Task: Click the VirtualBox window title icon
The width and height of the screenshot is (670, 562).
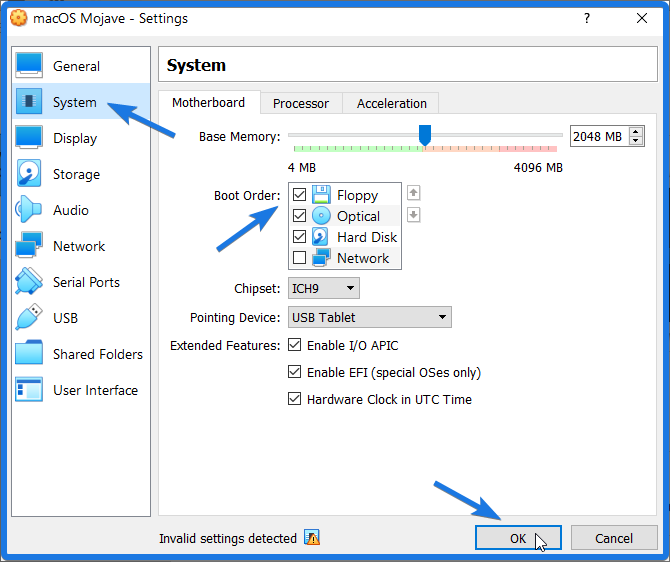Action: pos(18,18)
